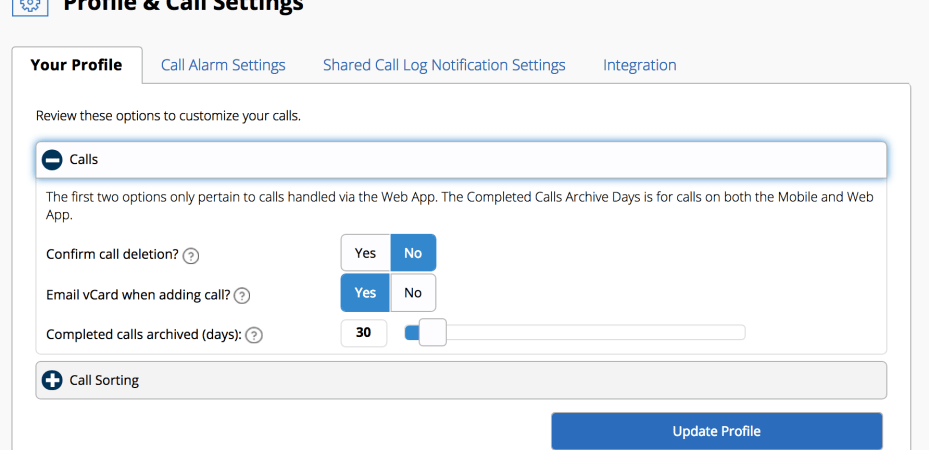Click the settings gear icon beside page title
This screenshot has width=929, height=450.
coord(28,5)
